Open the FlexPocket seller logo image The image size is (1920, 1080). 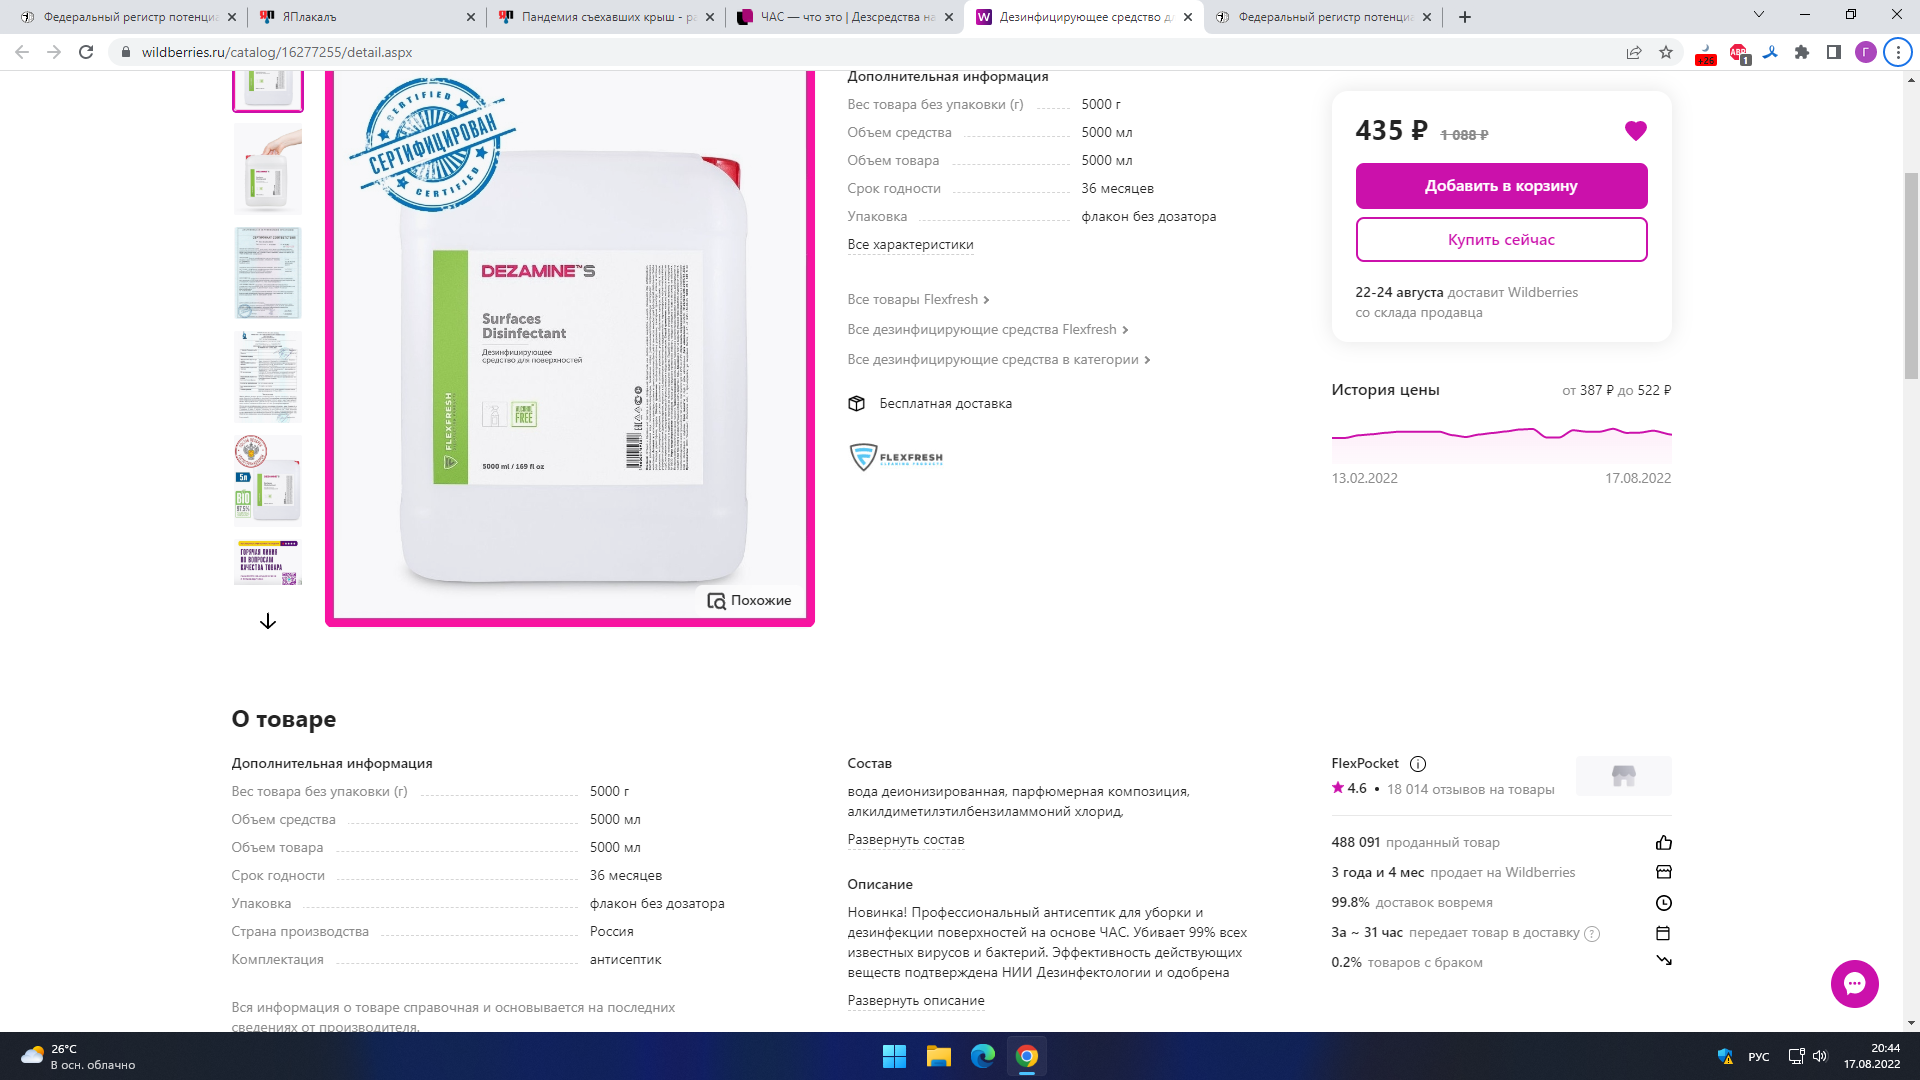(1623, 776)
